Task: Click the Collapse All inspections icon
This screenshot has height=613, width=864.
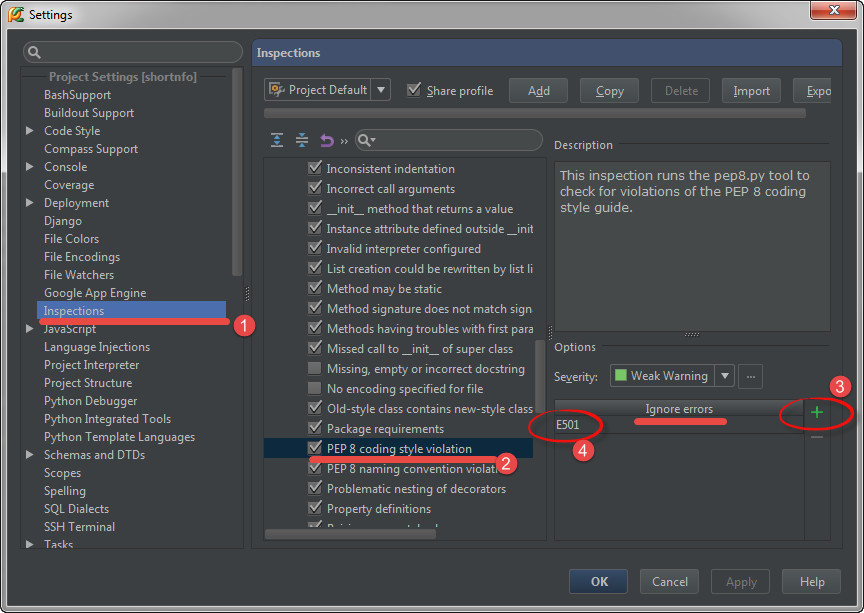Action: (302, 140)
